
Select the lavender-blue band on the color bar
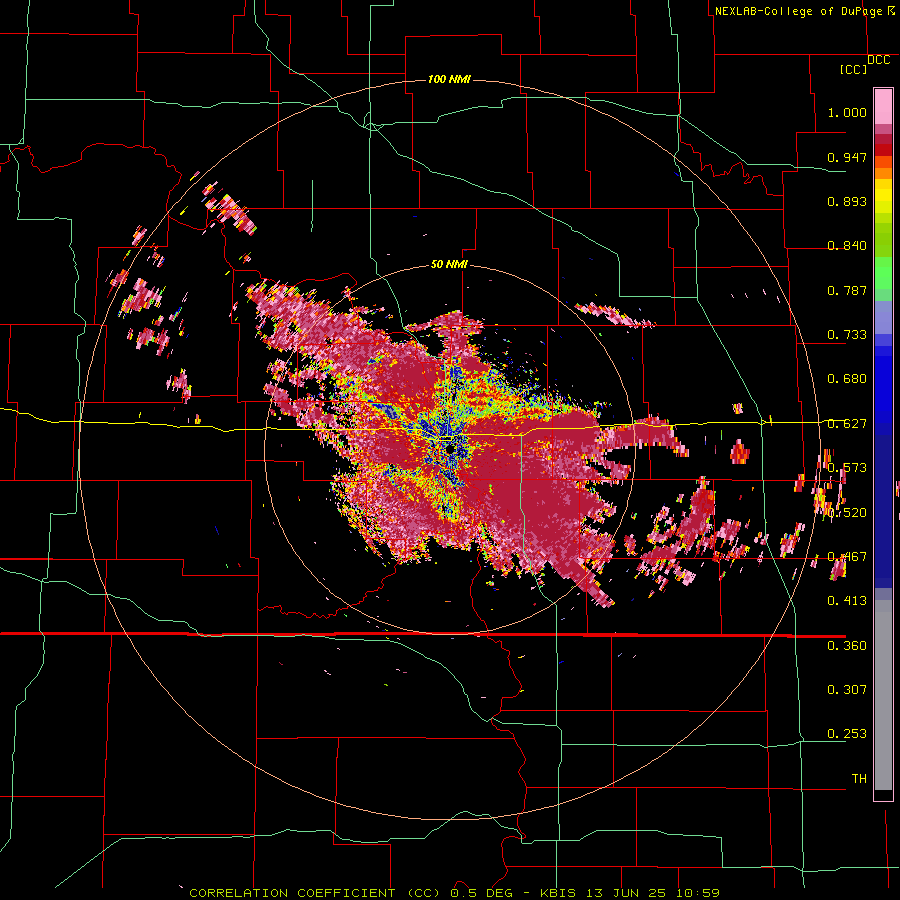883,317
